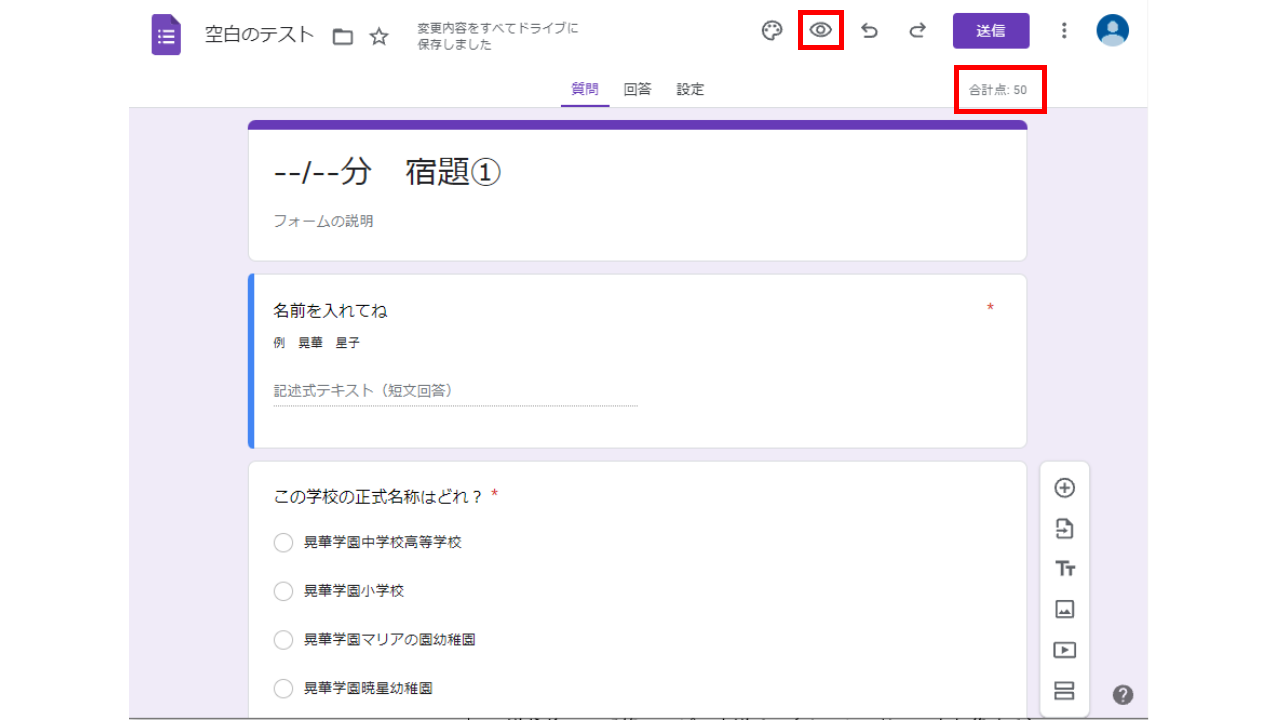Click the purple 送信 button

coord(990,31)
